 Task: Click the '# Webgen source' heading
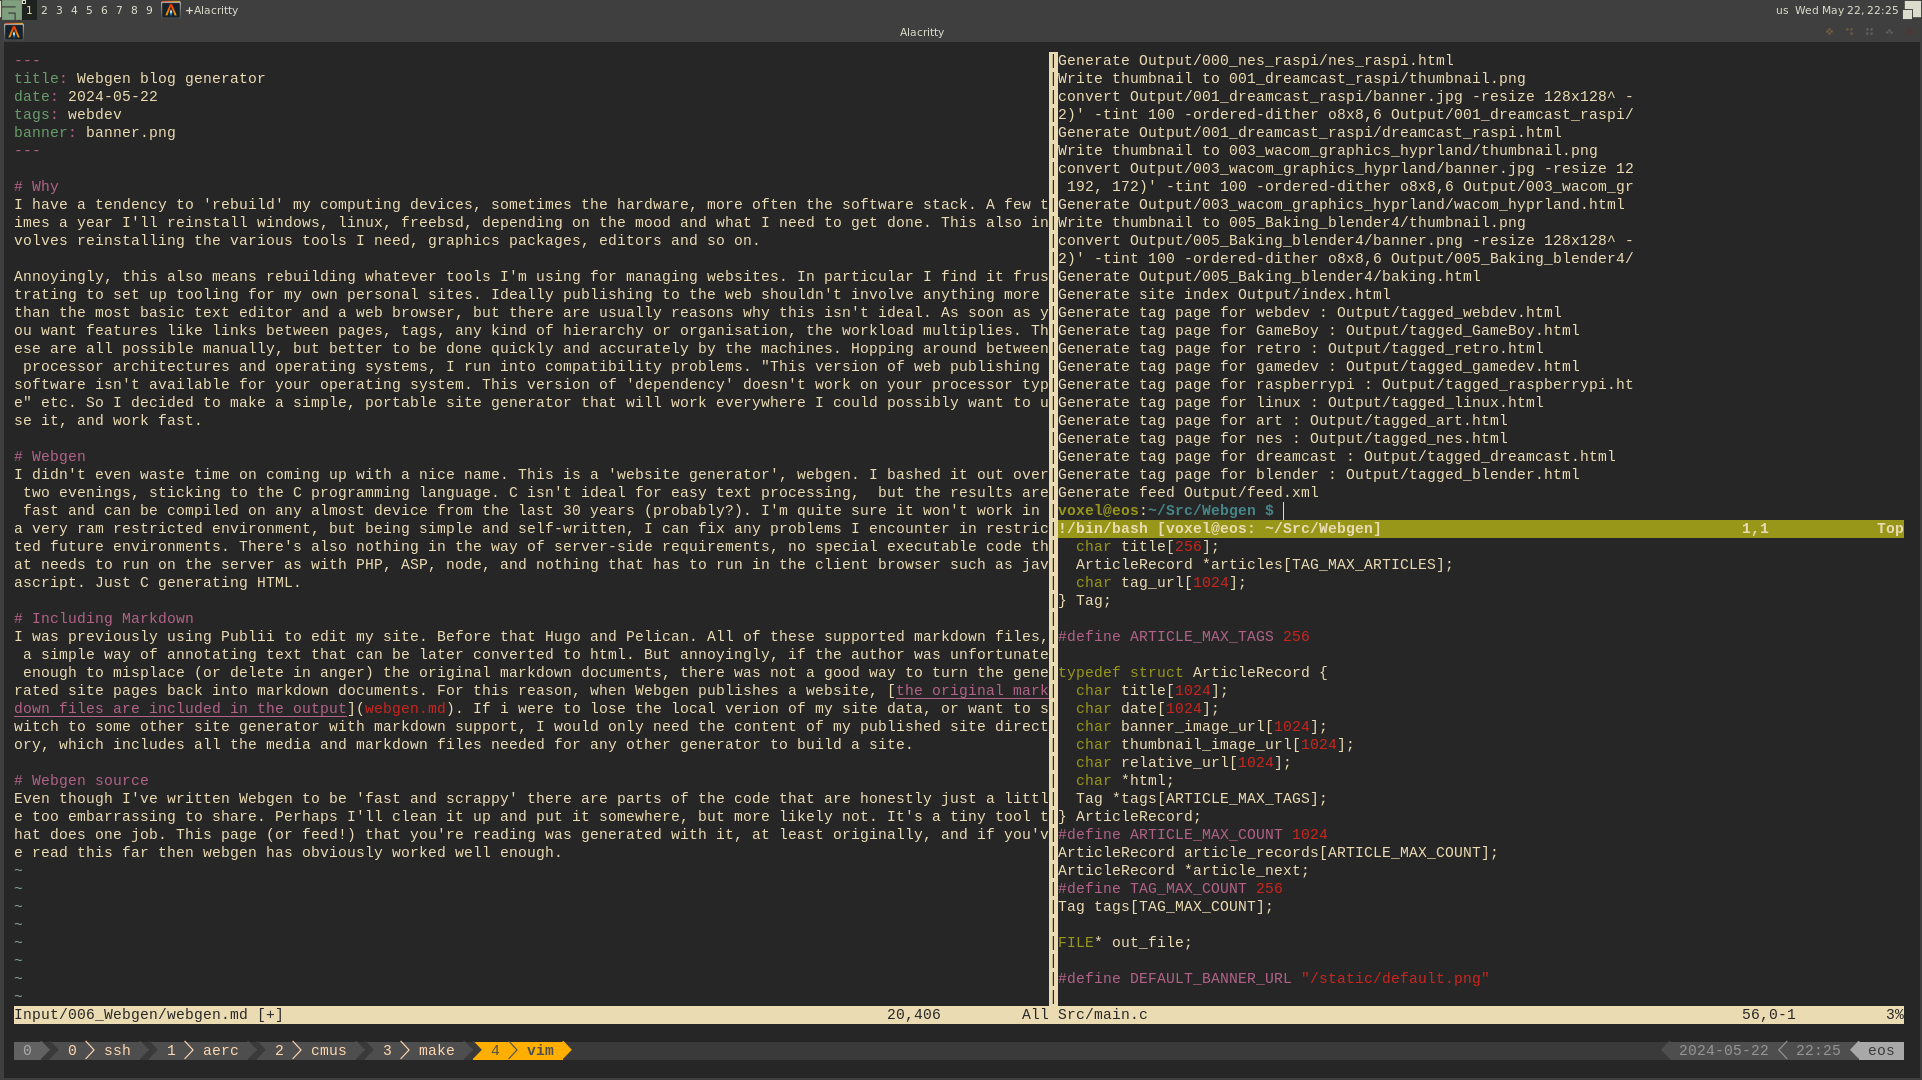point(81,781)
